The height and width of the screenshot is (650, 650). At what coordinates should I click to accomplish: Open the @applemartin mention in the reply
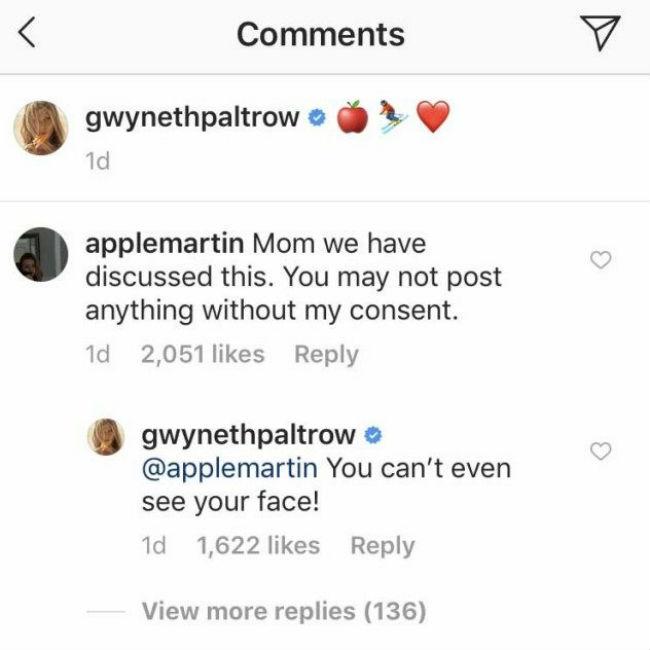click(230, 467)
